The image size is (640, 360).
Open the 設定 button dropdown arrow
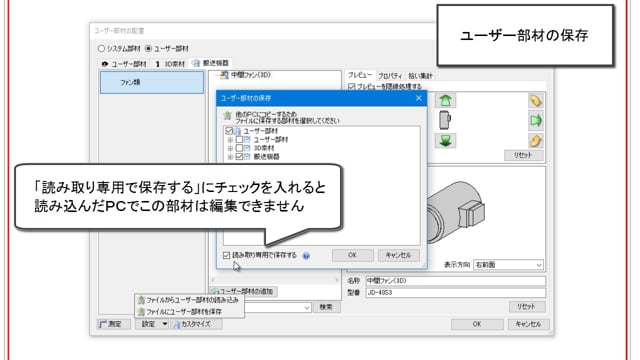coord(164,324)
